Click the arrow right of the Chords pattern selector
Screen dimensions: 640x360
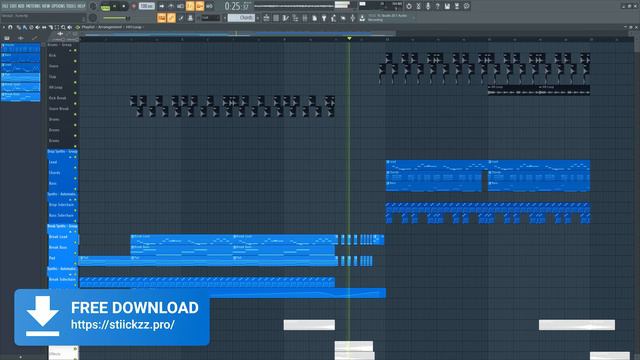[x=258, y=18]
